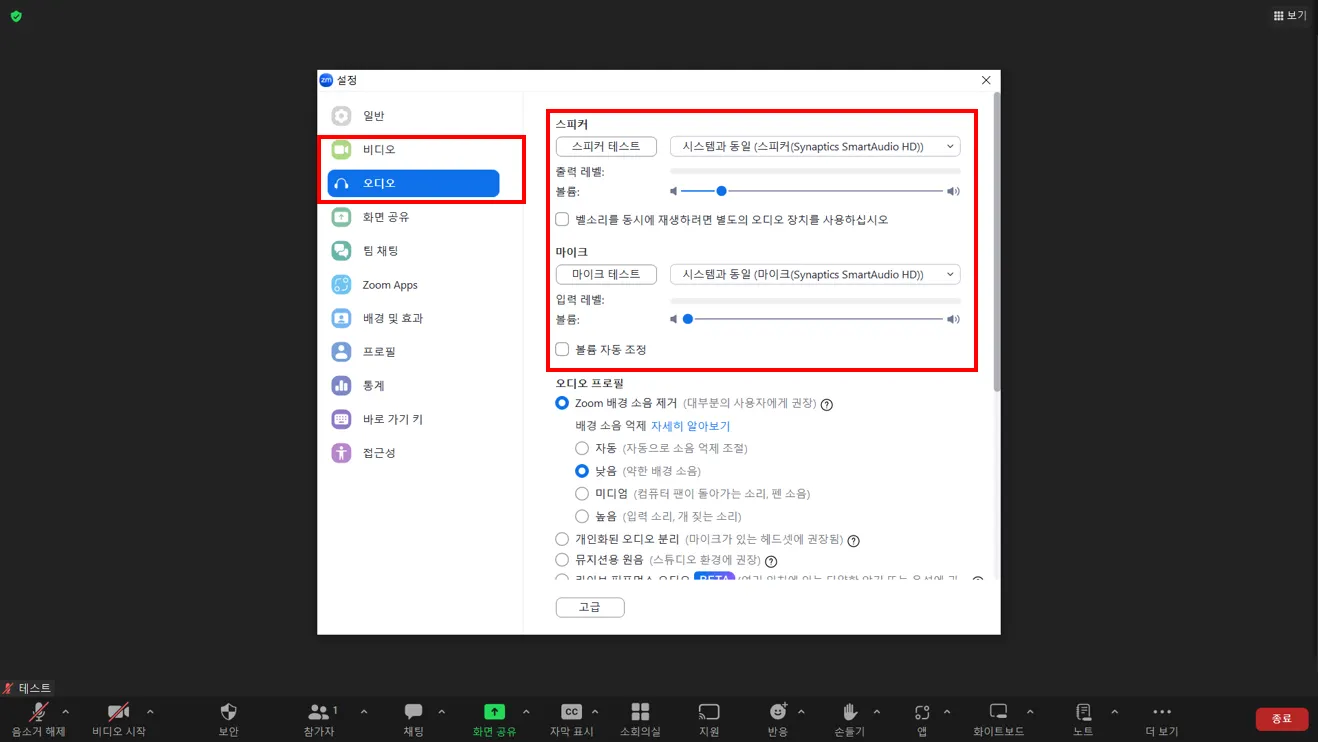Click the green encryption shield icon
The width and height of the screenshot is (1318, 742).
(x=16, y=16)
